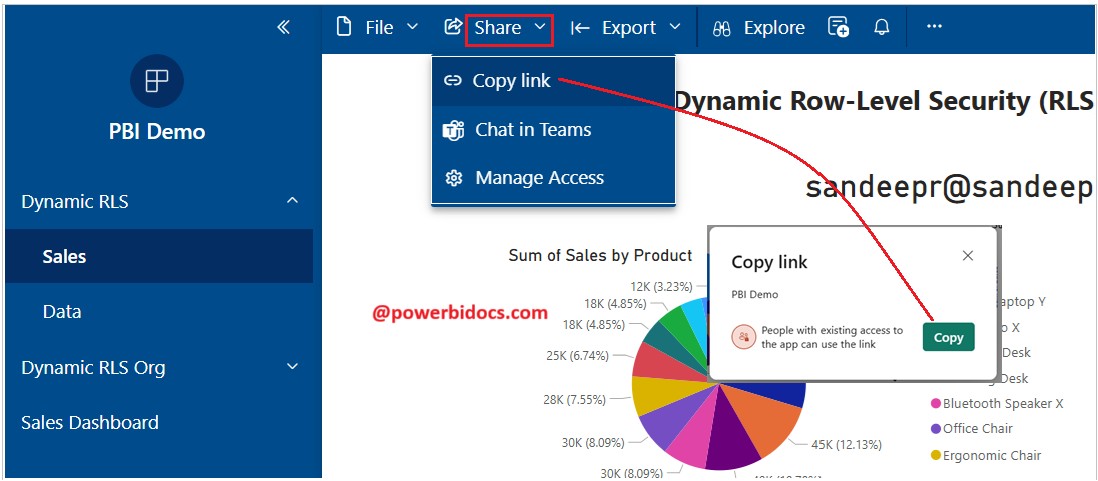Click the Explore button
1098x481 pixels.
(x=758, y=28)
